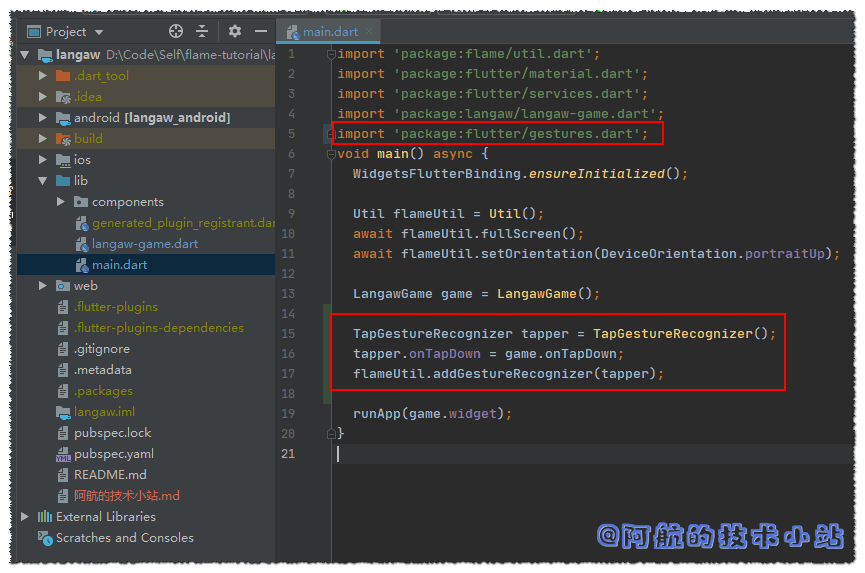Click the collapse all icon in Project panel

(202, 32)
